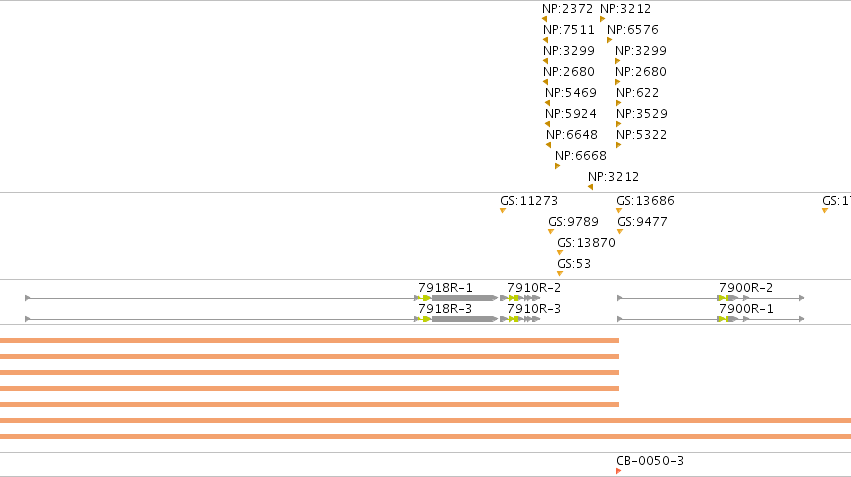Select NP:2680 label with the left-pointing marker
Screen dimensions: 851x477
pos(569,72)
